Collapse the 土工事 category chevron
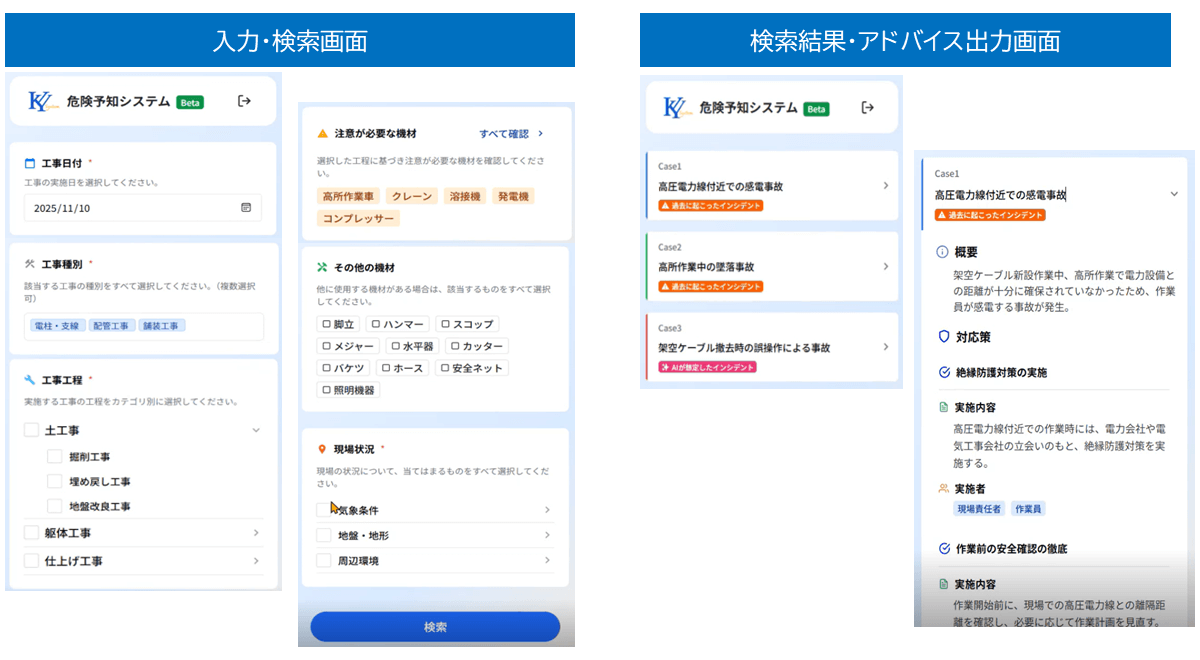This screenshot has height=660, width=1200. click(256, 430)
